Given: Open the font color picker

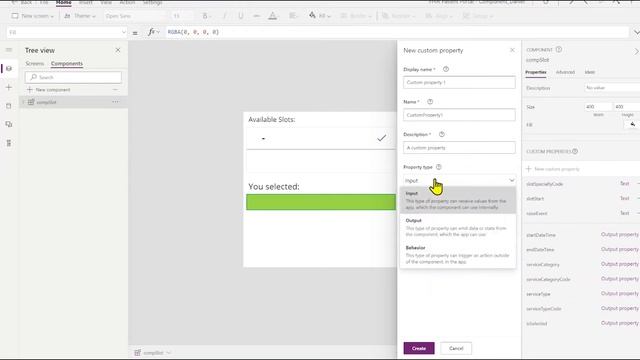Looking at the screenshot, I should tap(272, 16).
